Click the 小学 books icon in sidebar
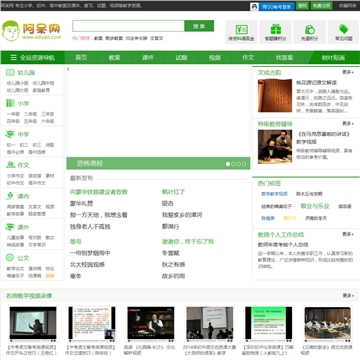 10,103
